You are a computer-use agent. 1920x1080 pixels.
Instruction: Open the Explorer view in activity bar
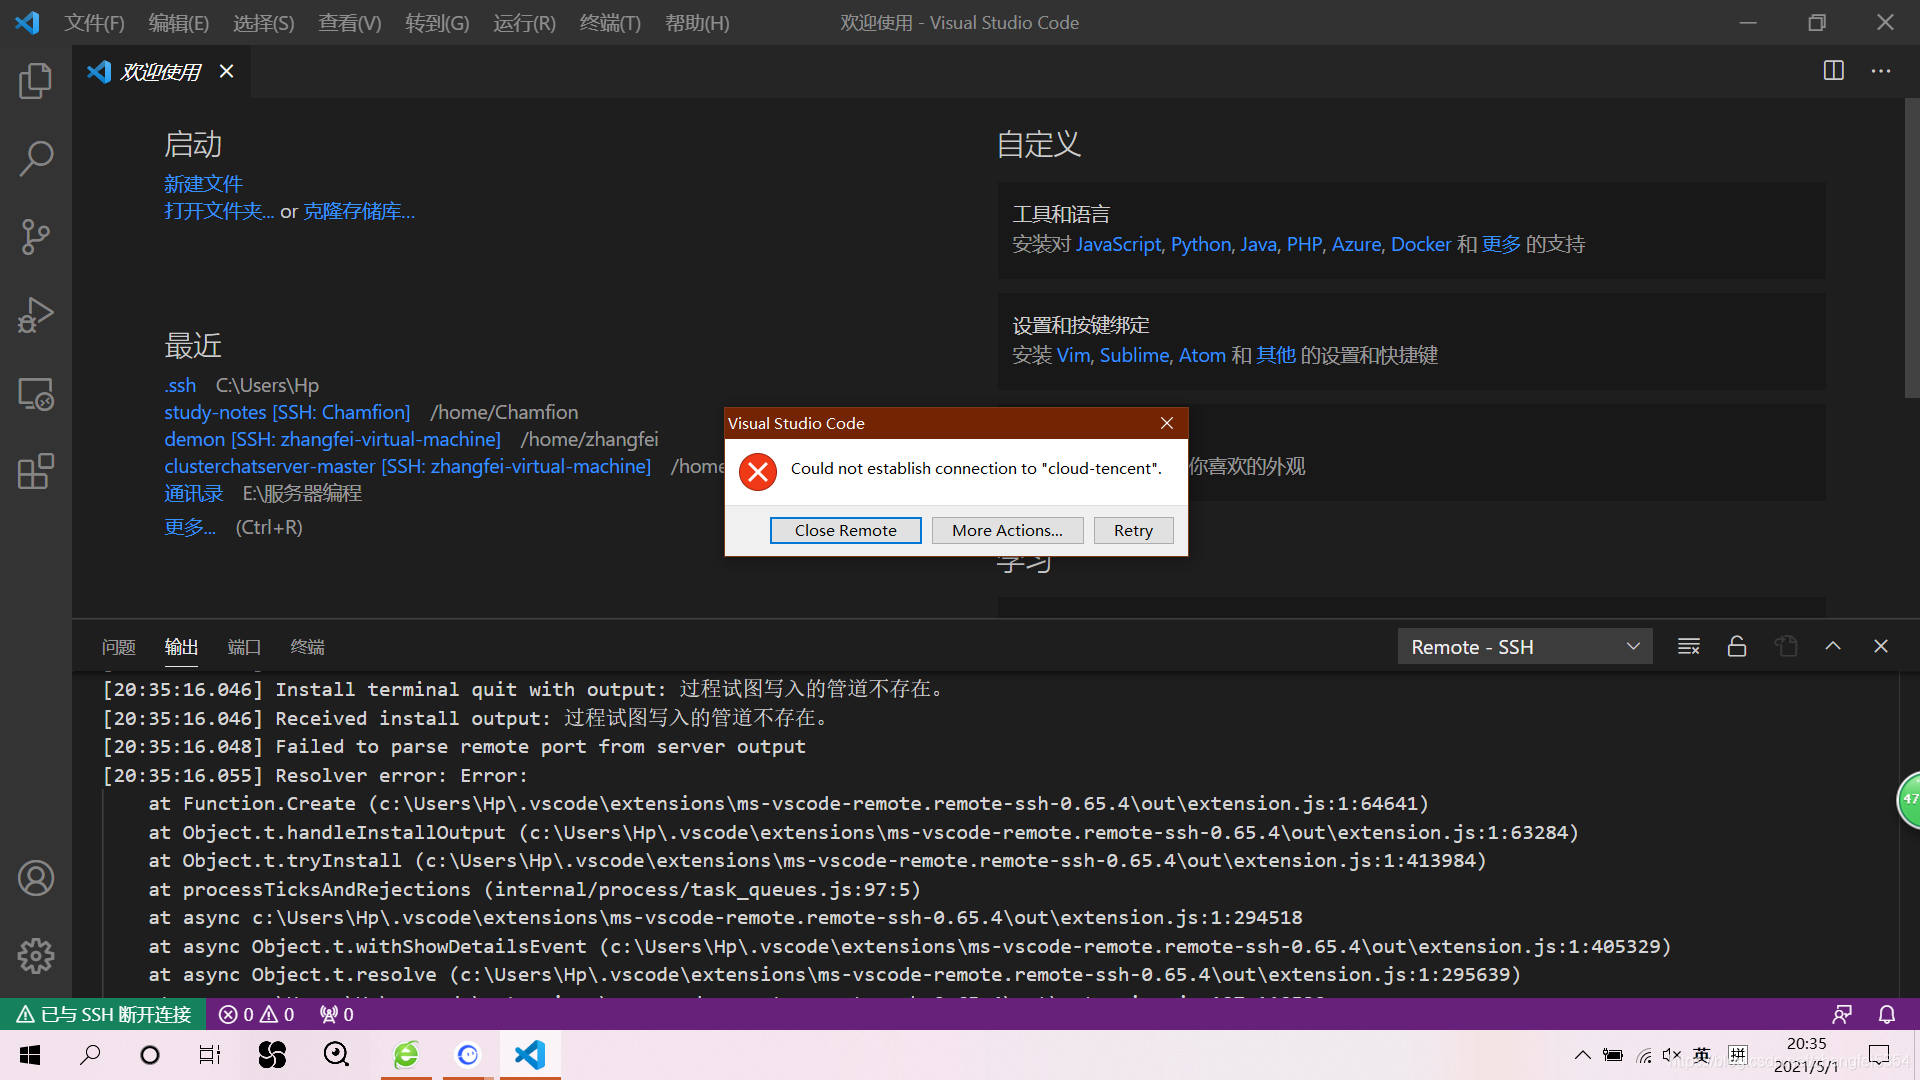point(35,81)
